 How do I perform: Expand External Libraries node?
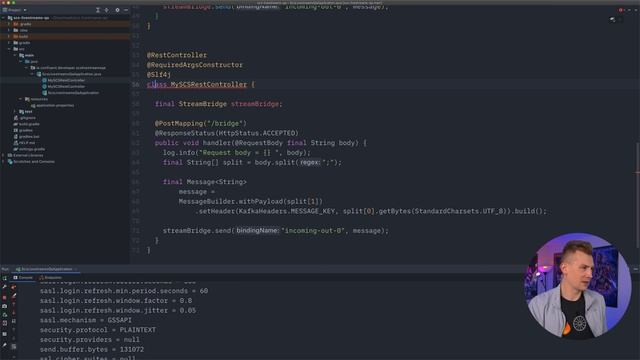tap(4, 156)
